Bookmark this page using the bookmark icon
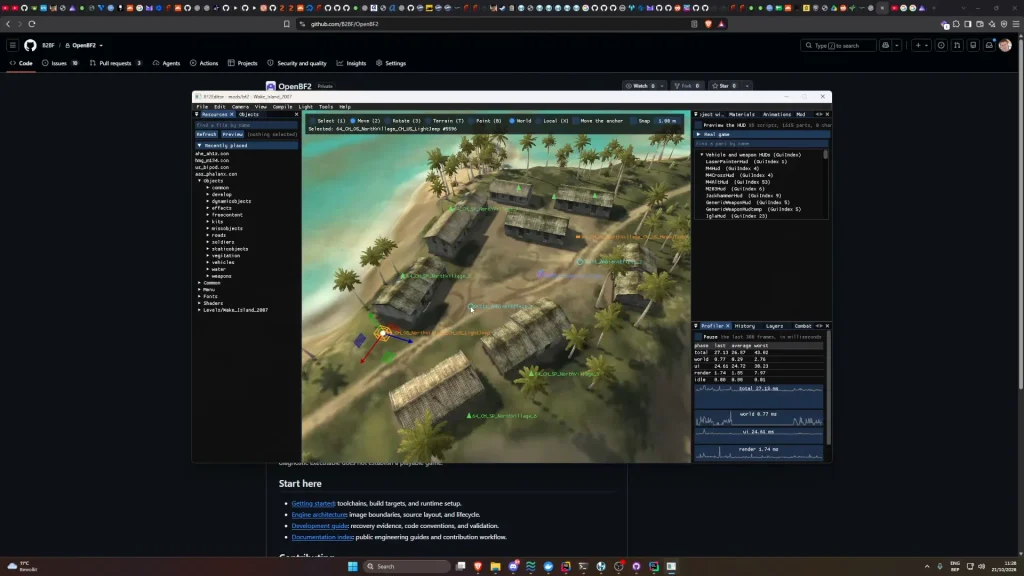The image size is (1024, 576). click(x=286, y=24)
